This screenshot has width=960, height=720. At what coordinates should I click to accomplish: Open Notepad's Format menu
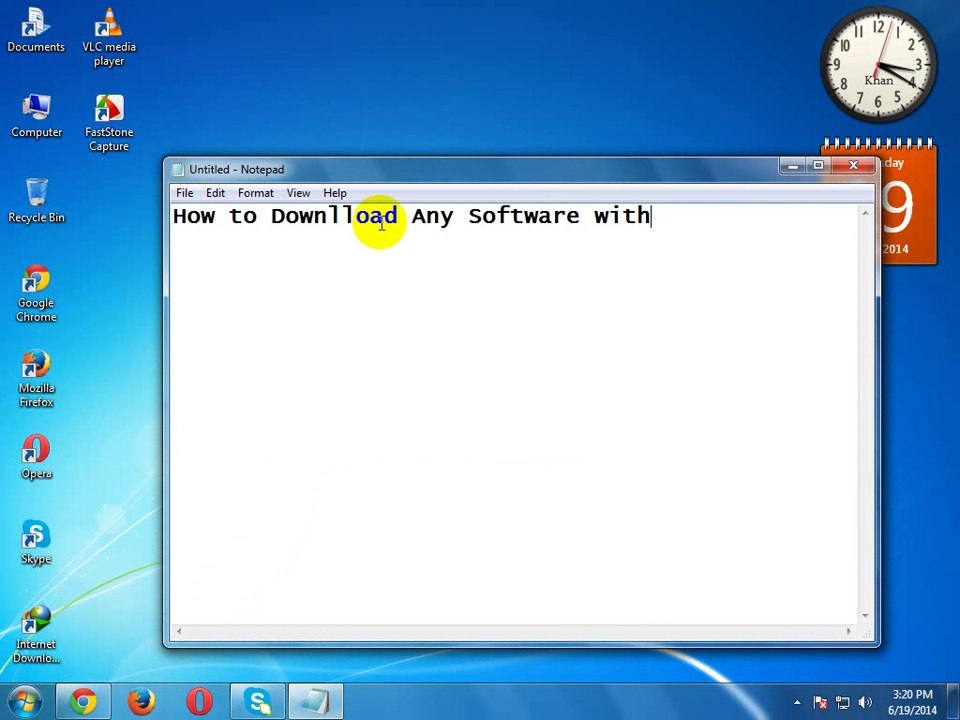click(x=256, y=193)
